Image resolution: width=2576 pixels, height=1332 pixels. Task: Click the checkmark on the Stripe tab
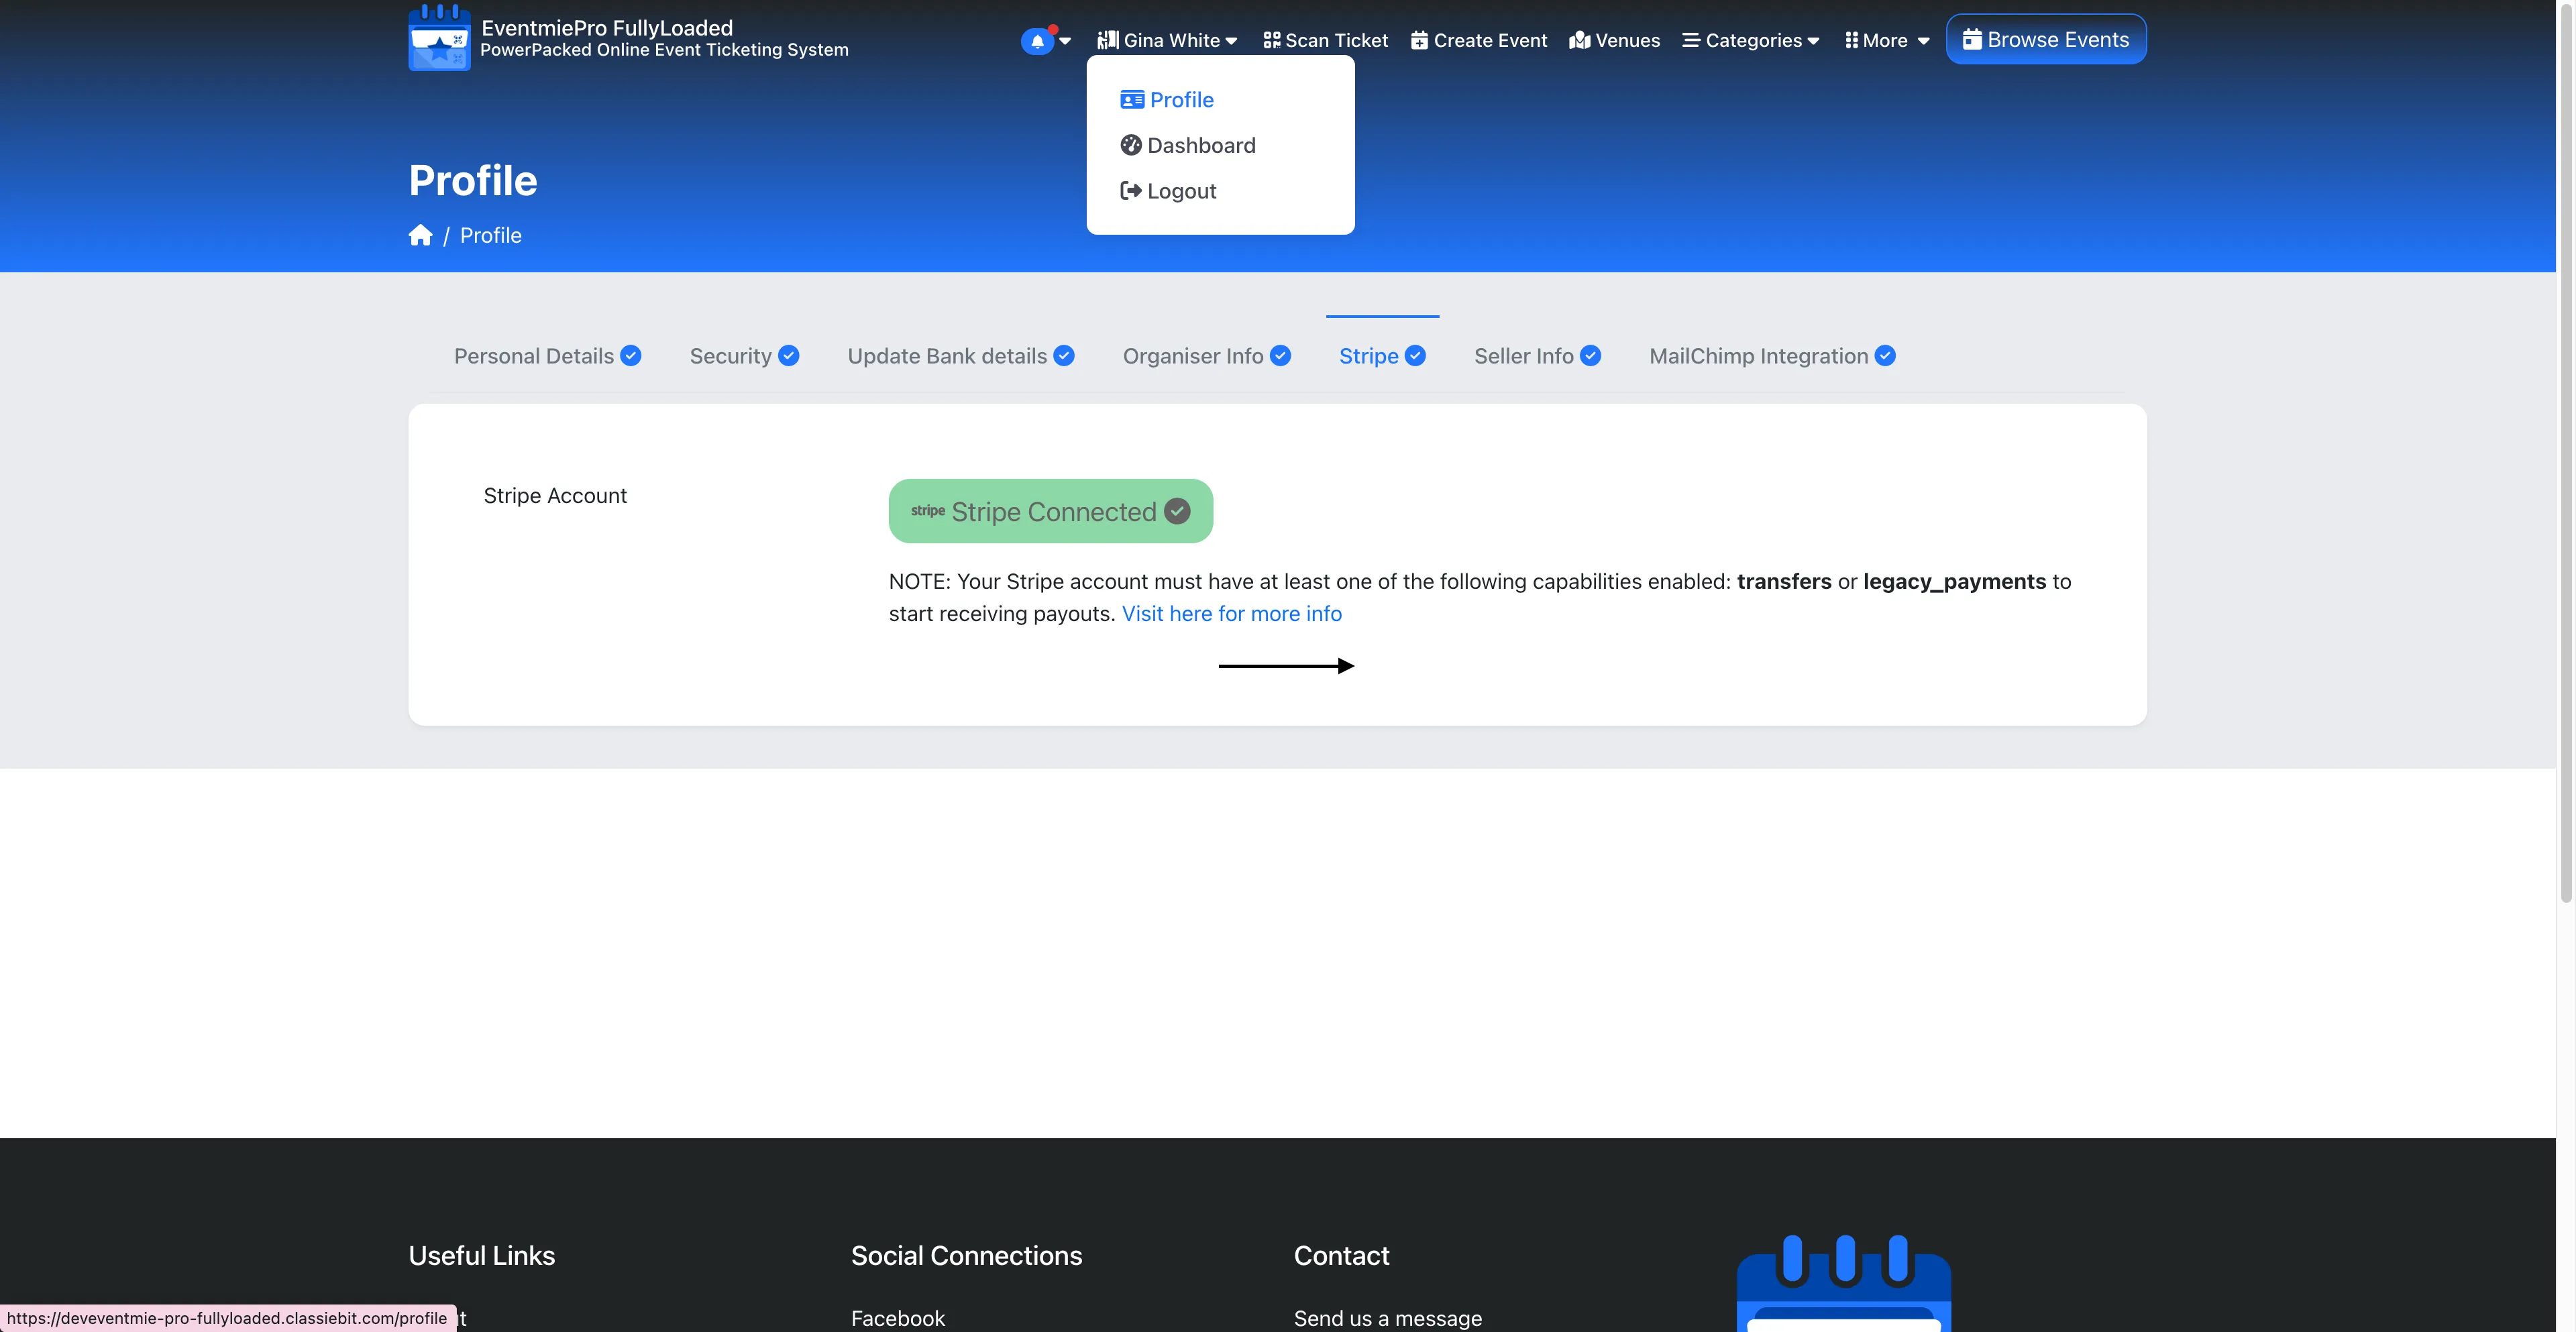pyautogui.click(x=1414, y=355)
